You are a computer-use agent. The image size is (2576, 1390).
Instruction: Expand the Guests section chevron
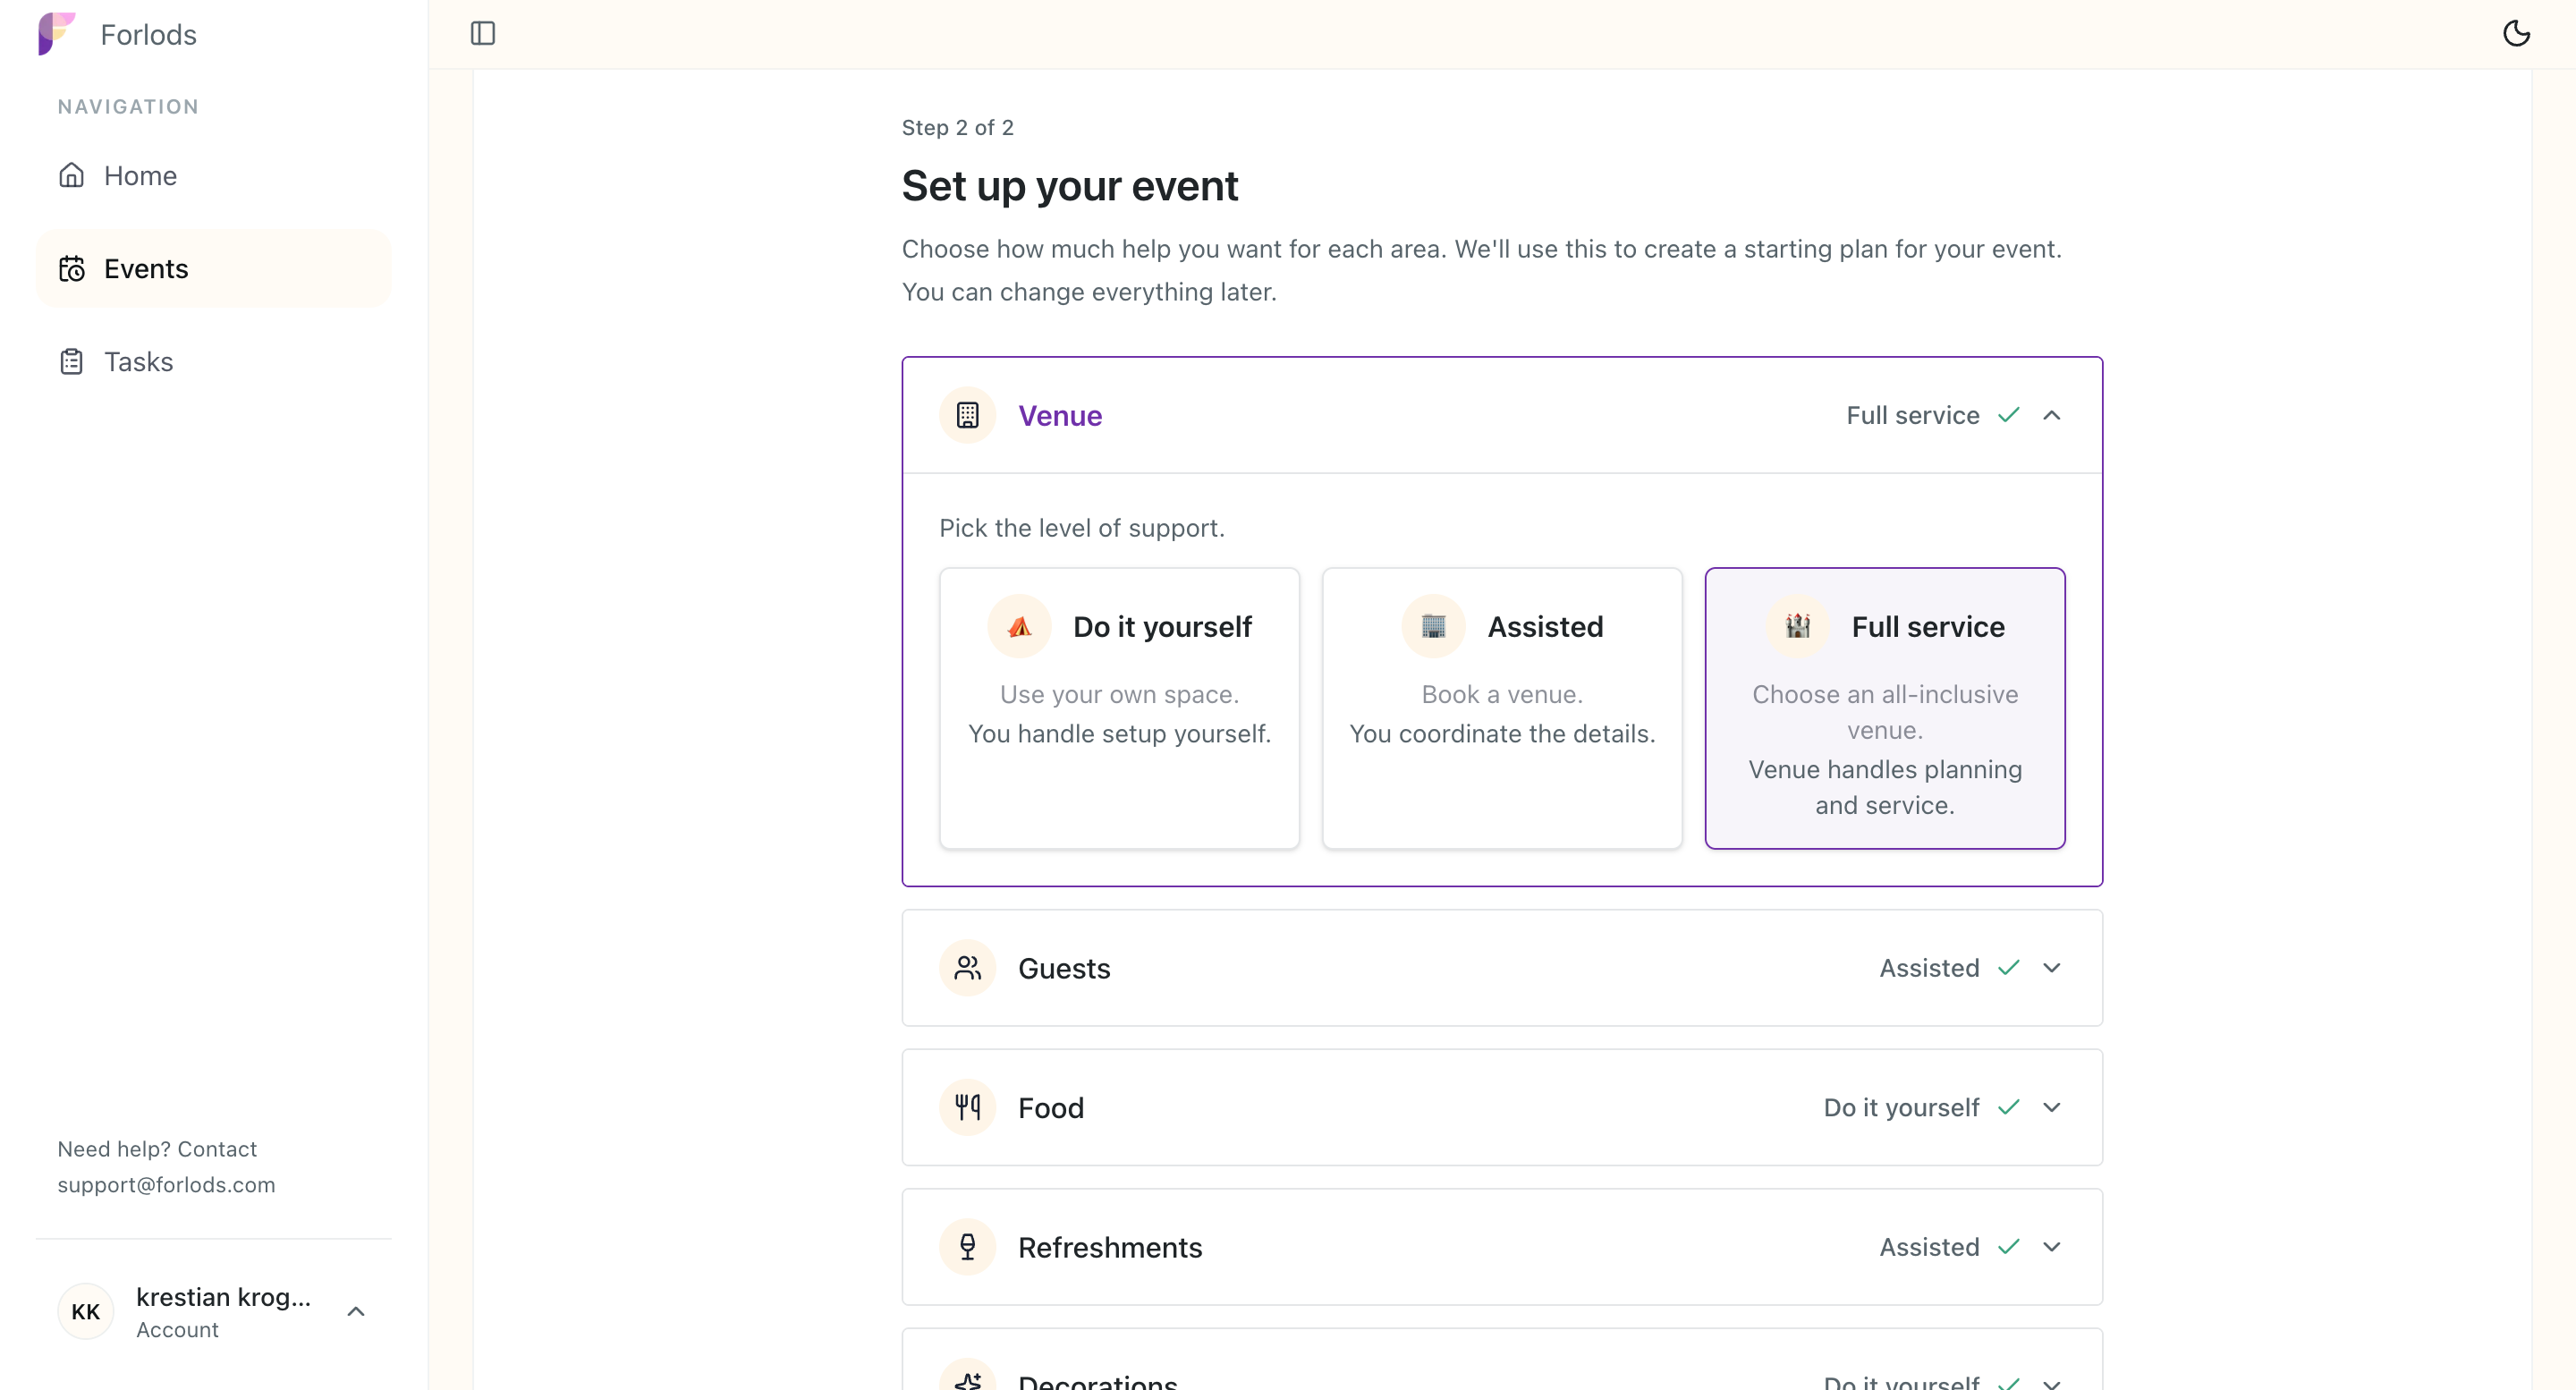pyautogui.click(x=2051, y=968)
